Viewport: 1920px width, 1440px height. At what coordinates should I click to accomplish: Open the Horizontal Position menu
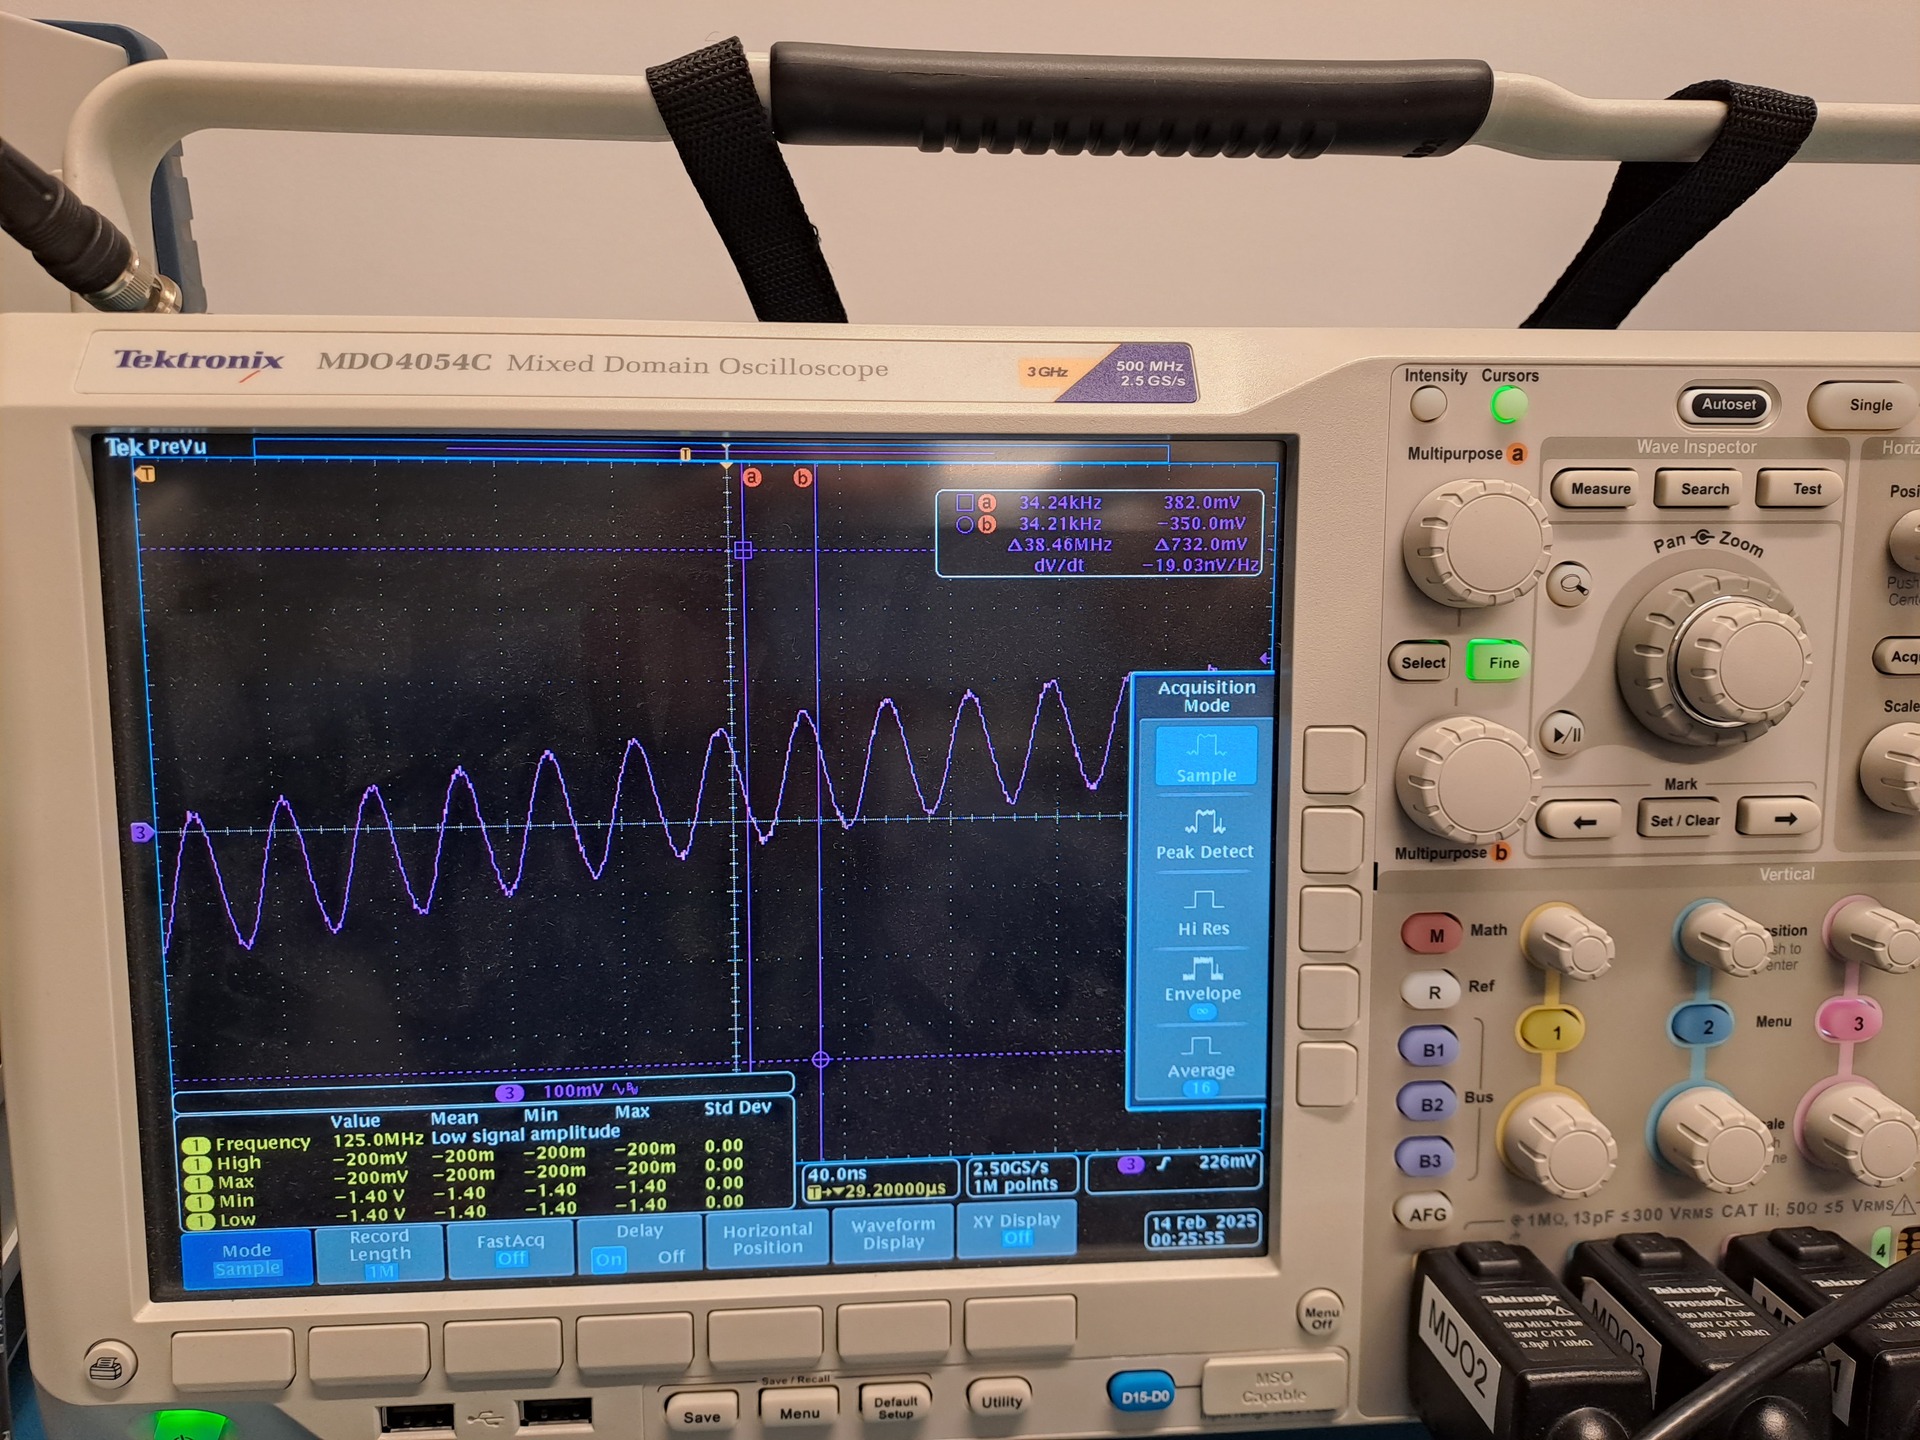tap(767, 1238)
